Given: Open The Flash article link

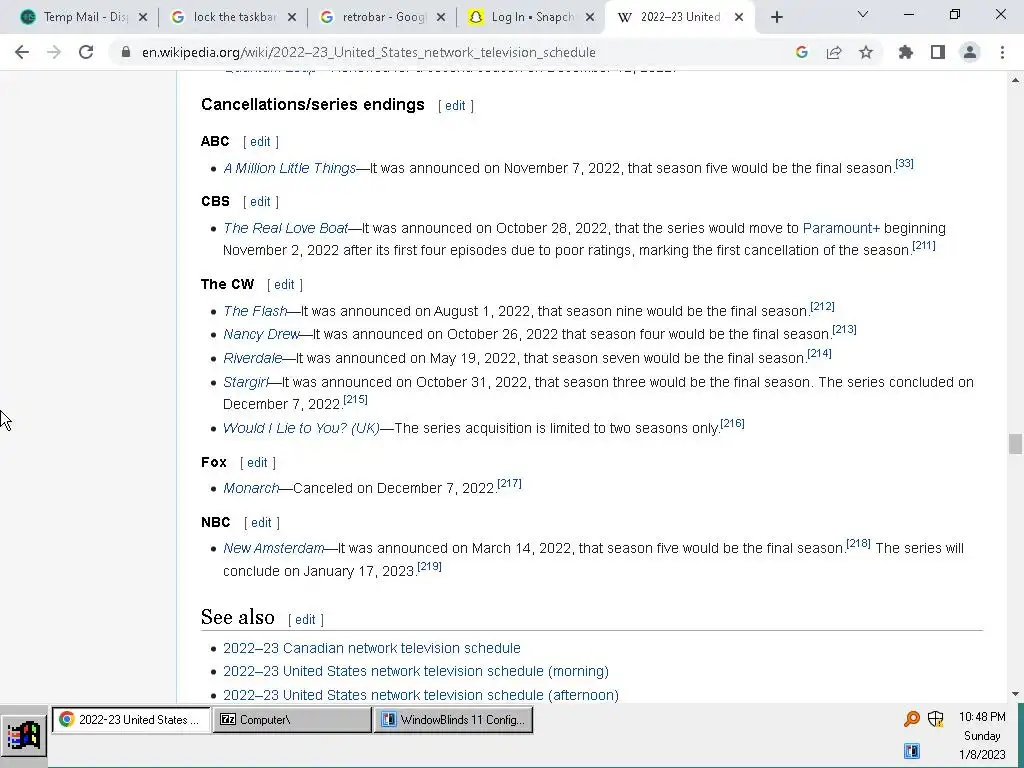Looking at the screenshot, I should pyautogui.click(x=255, y=312).
